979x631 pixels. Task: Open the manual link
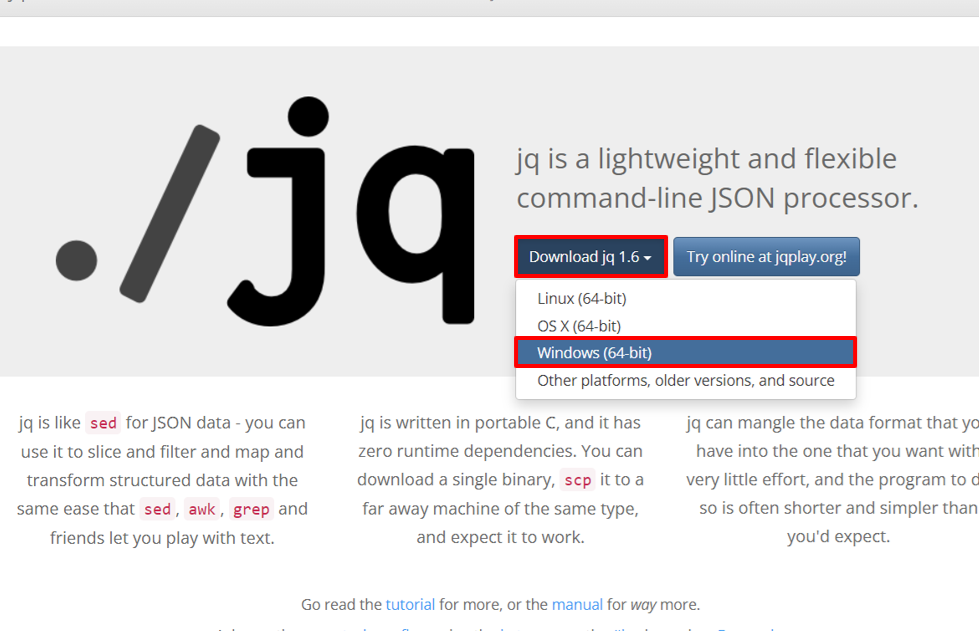[577, 604]
